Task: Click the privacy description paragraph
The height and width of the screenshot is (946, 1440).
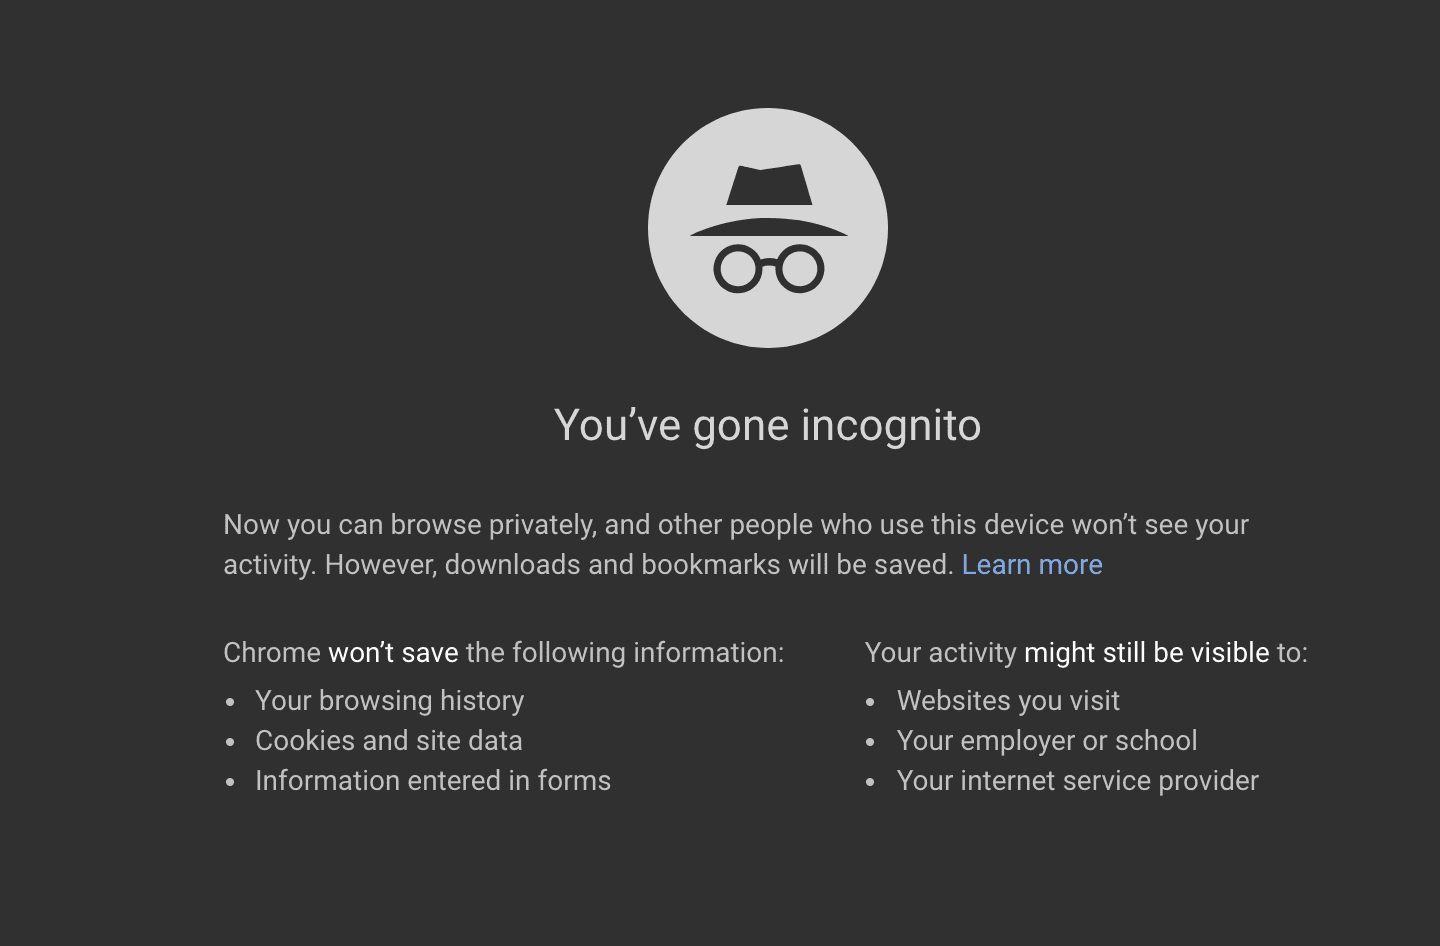Action: point(735,544)
